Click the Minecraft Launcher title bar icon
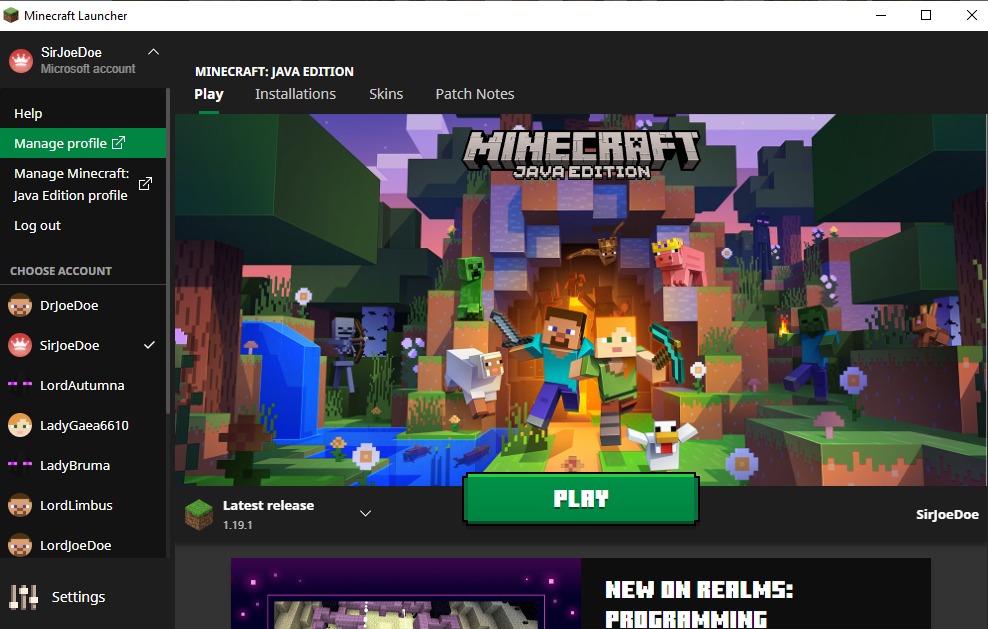This screenshot has height=629, width=988. point(11,15)
